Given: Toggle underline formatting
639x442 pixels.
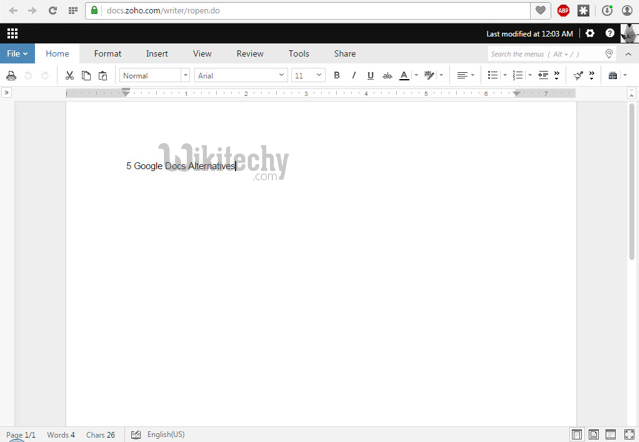Looking at the screenshot, I should 370,75.
